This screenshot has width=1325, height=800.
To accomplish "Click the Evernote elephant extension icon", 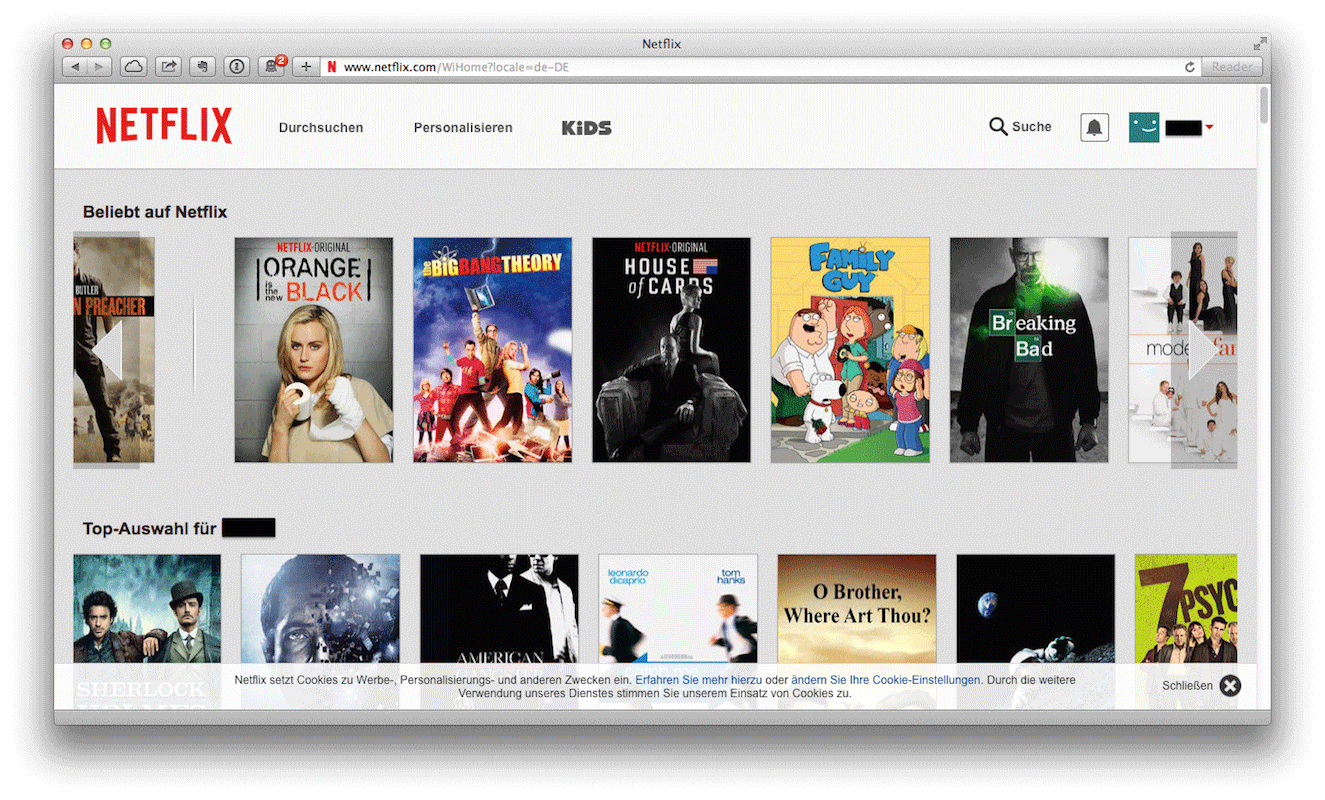I will (x=202, y=67).
